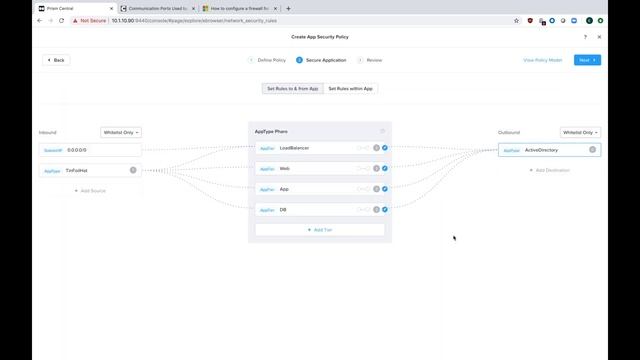The image size is (640, 360).
Task: Open the View Policy Model link
Action: 542,60
